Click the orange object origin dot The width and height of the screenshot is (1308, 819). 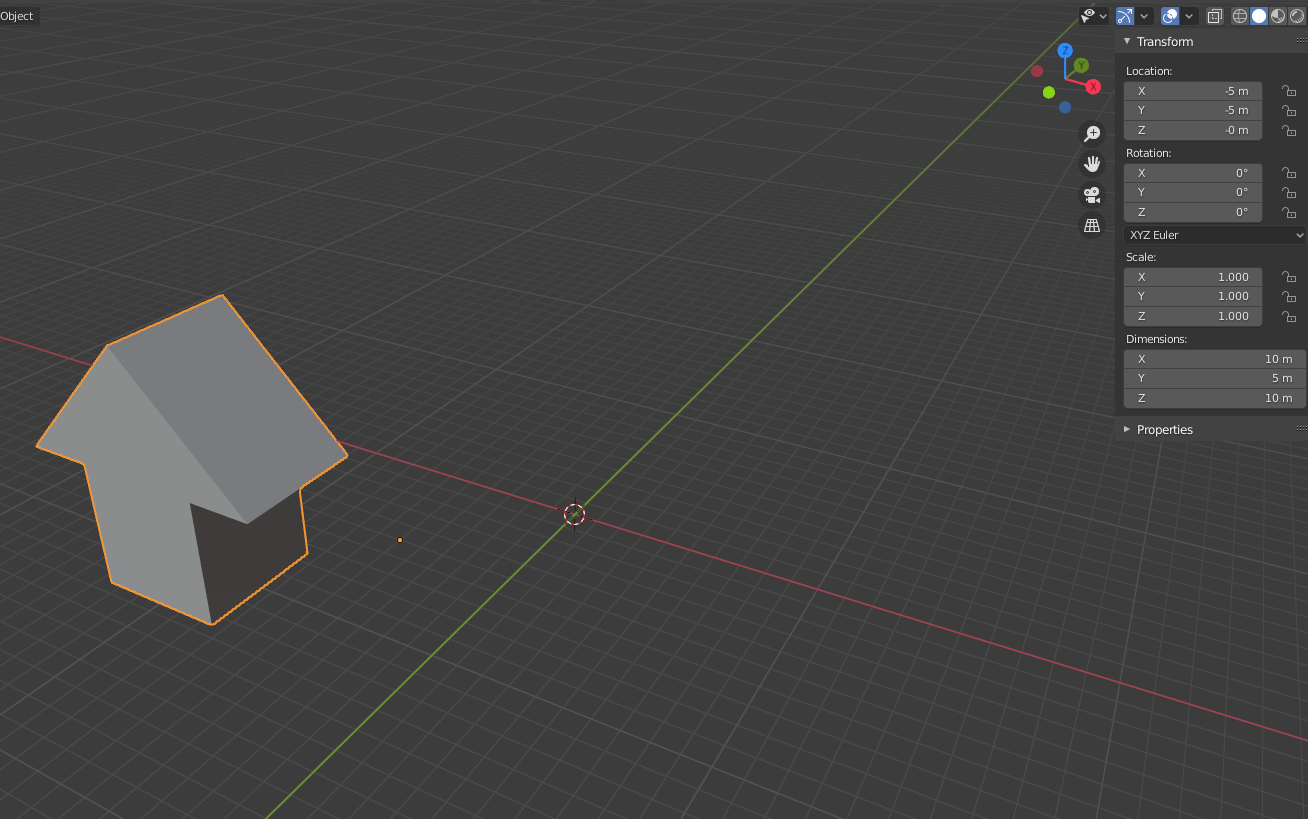pyautogui.click(x=400, y=540)
